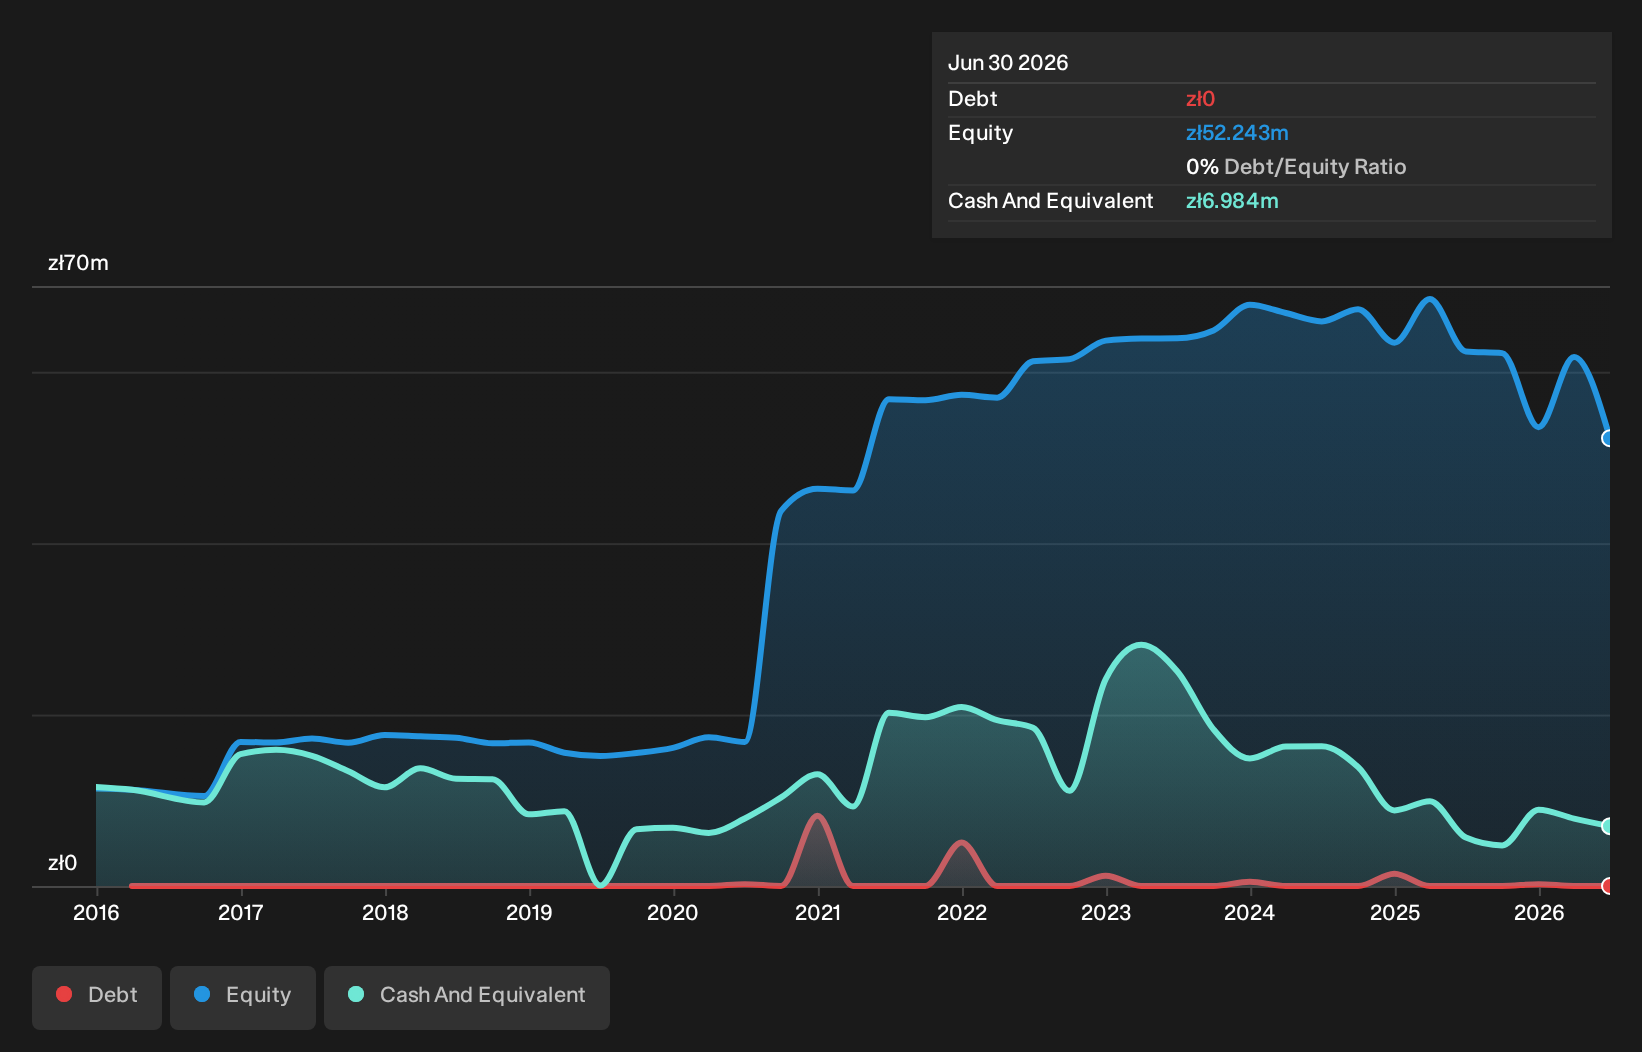Click the Cash And Equivalent endpoint marker
The width and height of the screenshot is (1642, 1052).
1608,826
